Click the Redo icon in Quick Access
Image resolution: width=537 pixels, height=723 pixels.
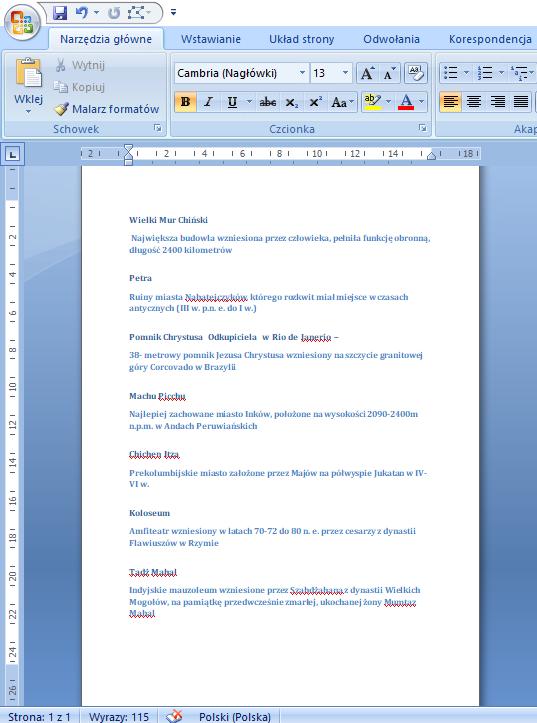pyautogui.click(x=113, y=12)
